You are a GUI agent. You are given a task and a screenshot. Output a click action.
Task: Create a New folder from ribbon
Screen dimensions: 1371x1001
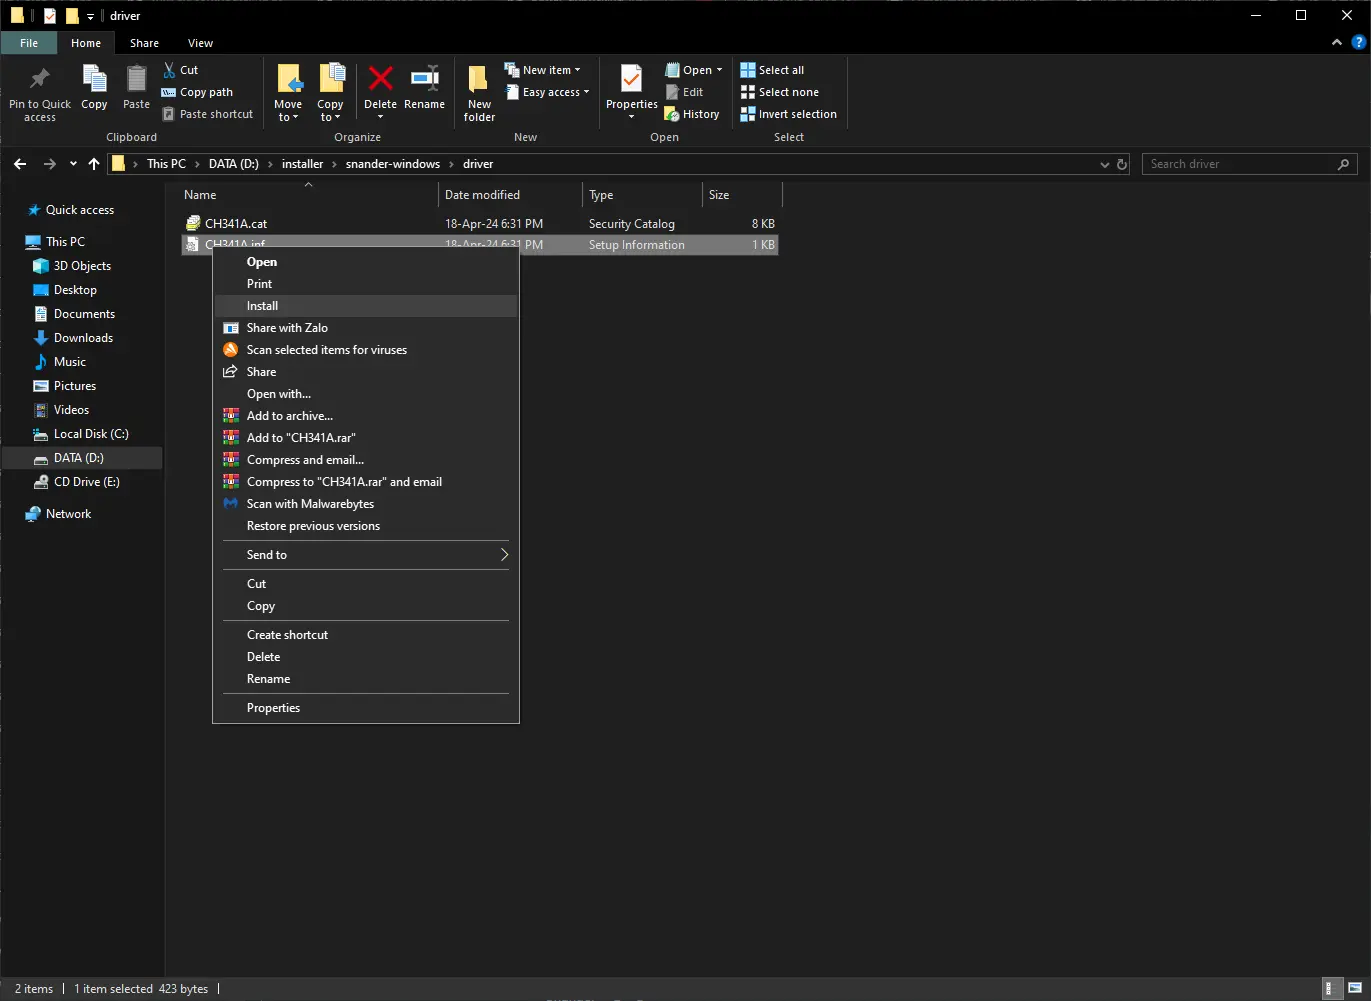(x=479, y=93)
